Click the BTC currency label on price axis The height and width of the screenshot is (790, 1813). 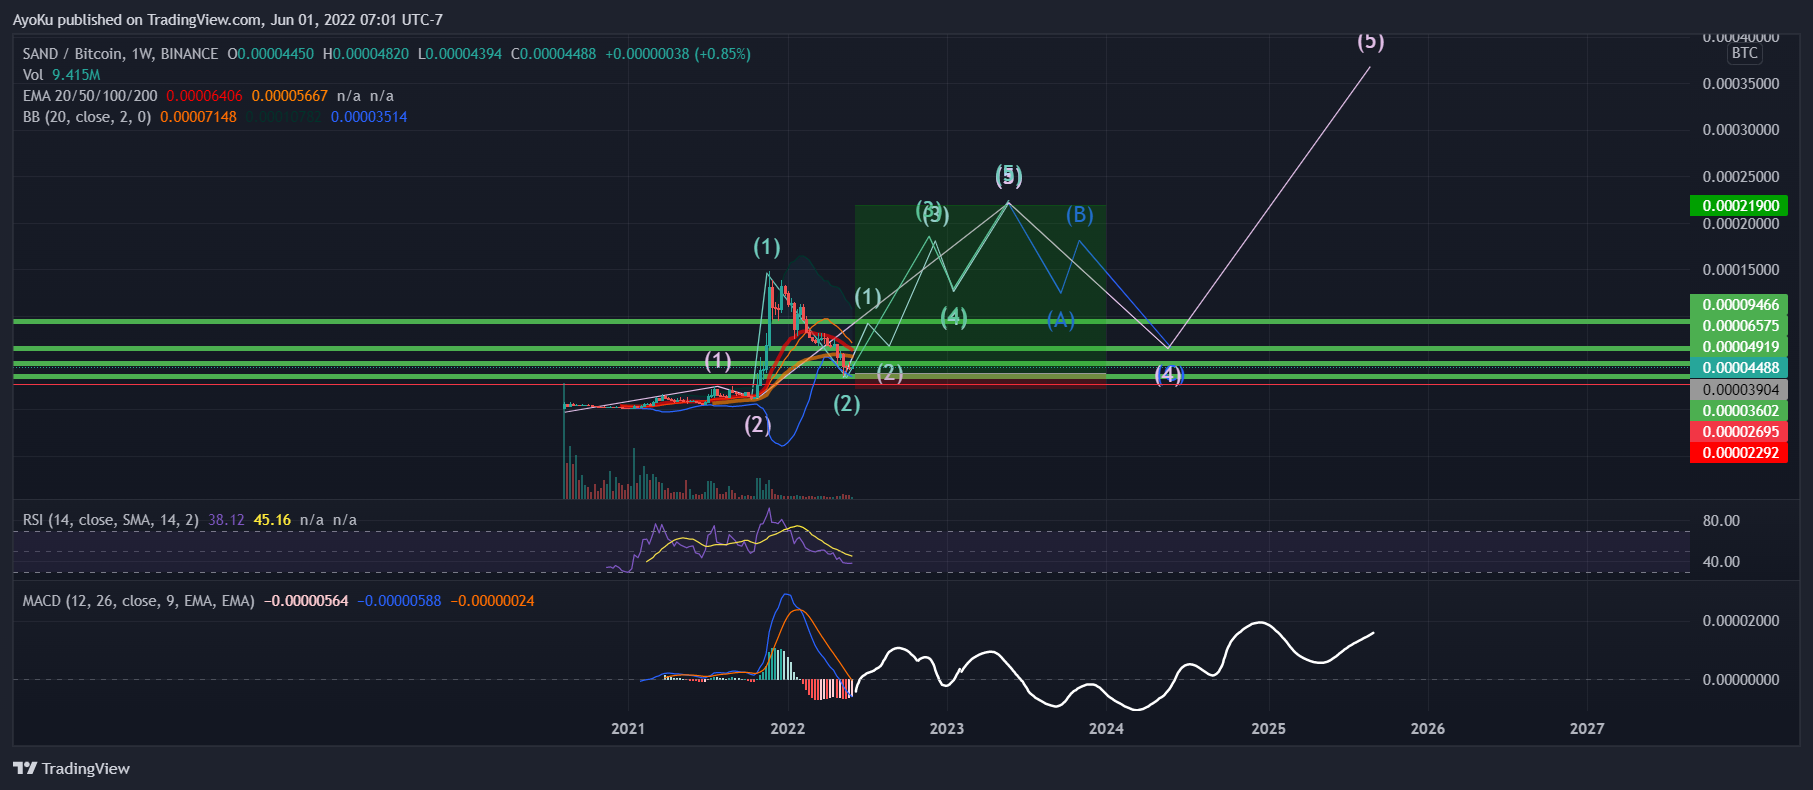point(1744,53)
